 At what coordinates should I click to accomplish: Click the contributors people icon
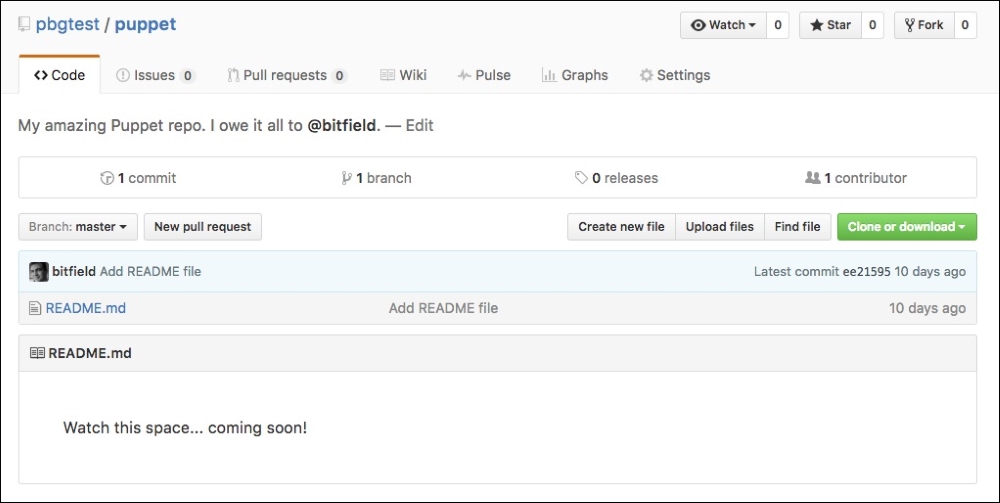(x=812, y=178)
